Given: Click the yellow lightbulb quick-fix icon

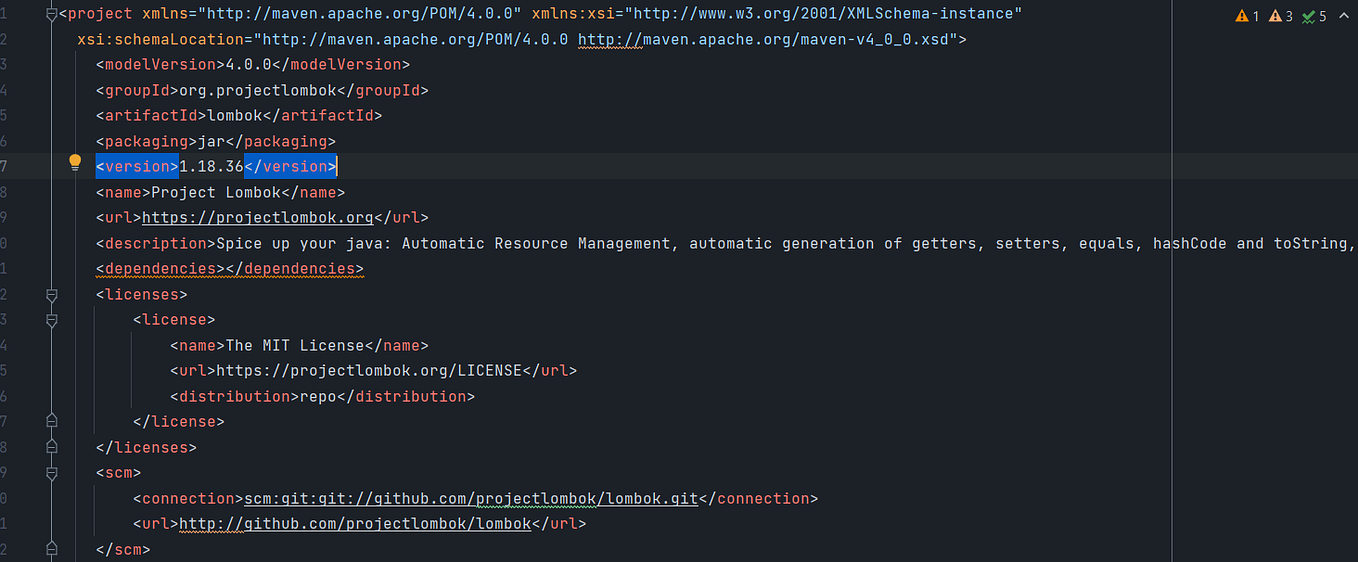Looking at the screenshot, I should pos(75,163).
